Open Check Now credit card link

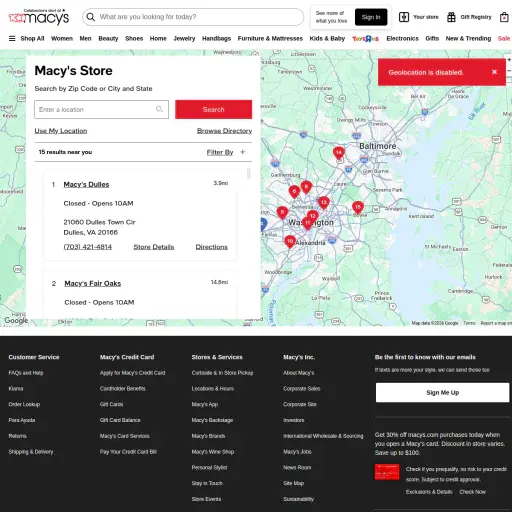coord(472,492)
